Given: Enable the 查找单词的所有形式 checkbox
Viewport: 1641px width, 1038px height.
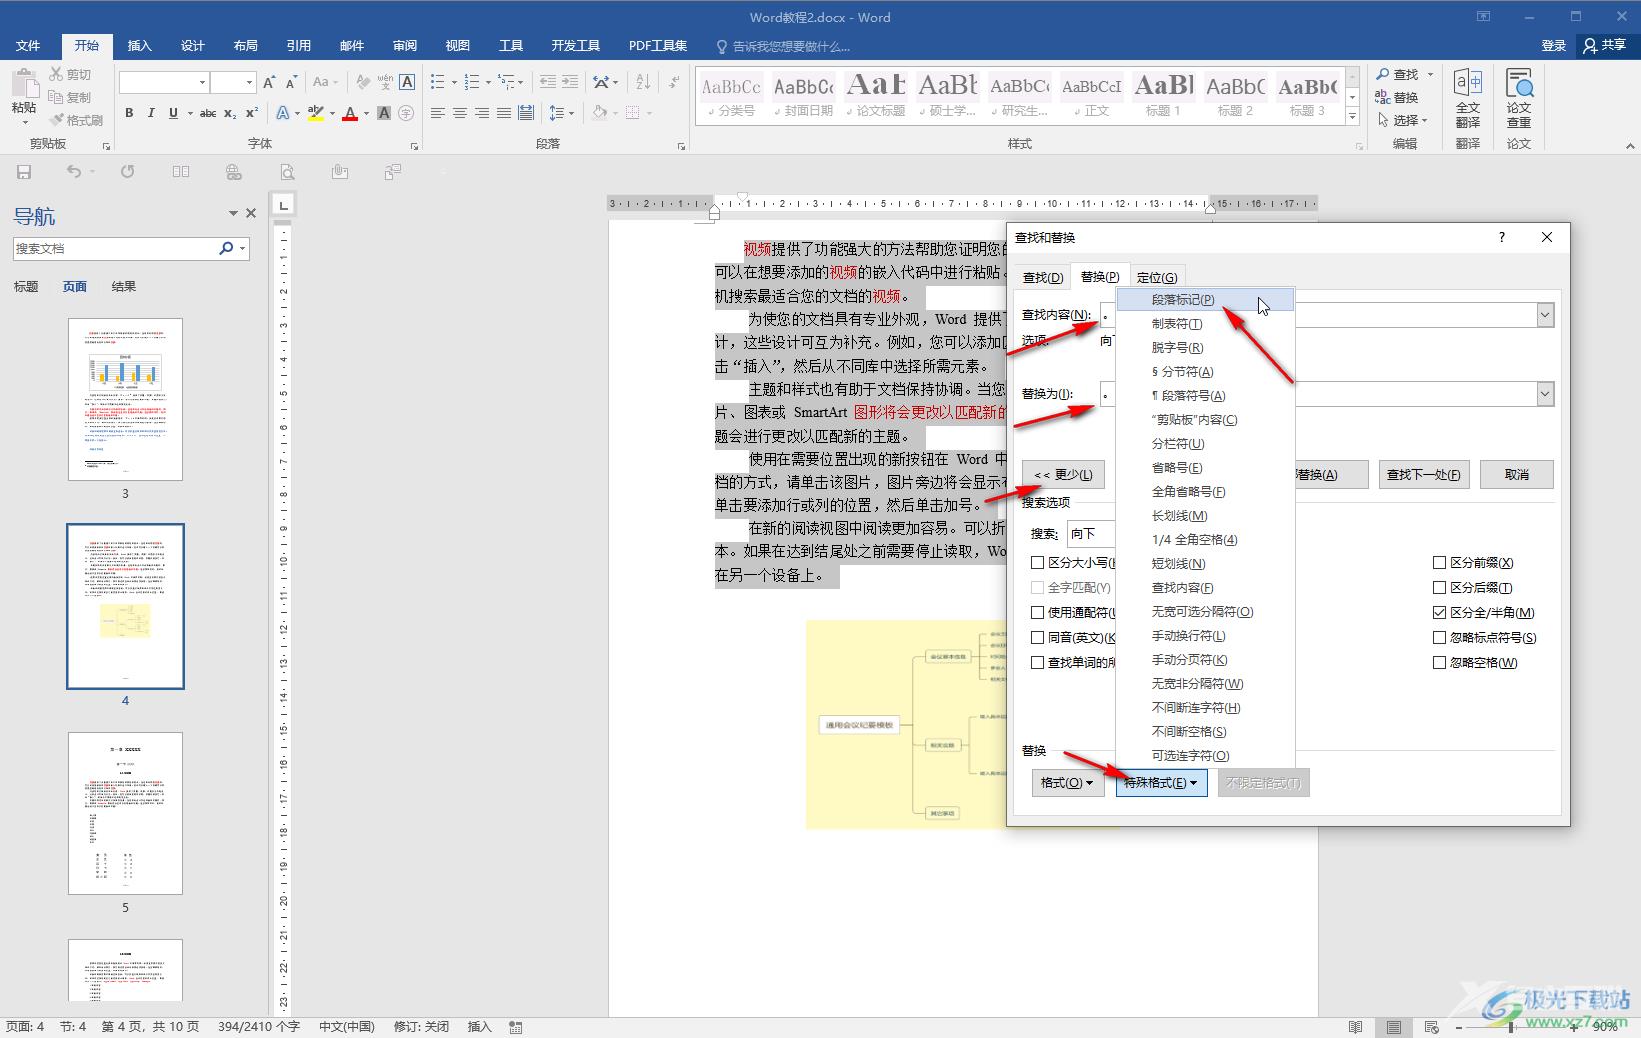Looking at the screenshot, I should pos(1038,662).
